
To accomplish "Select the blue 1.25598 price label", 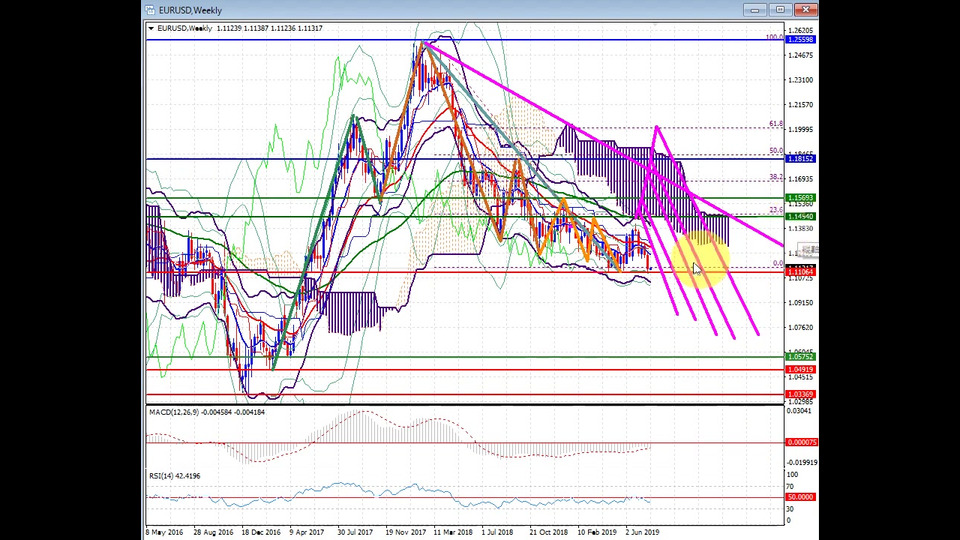I will 801,40.
